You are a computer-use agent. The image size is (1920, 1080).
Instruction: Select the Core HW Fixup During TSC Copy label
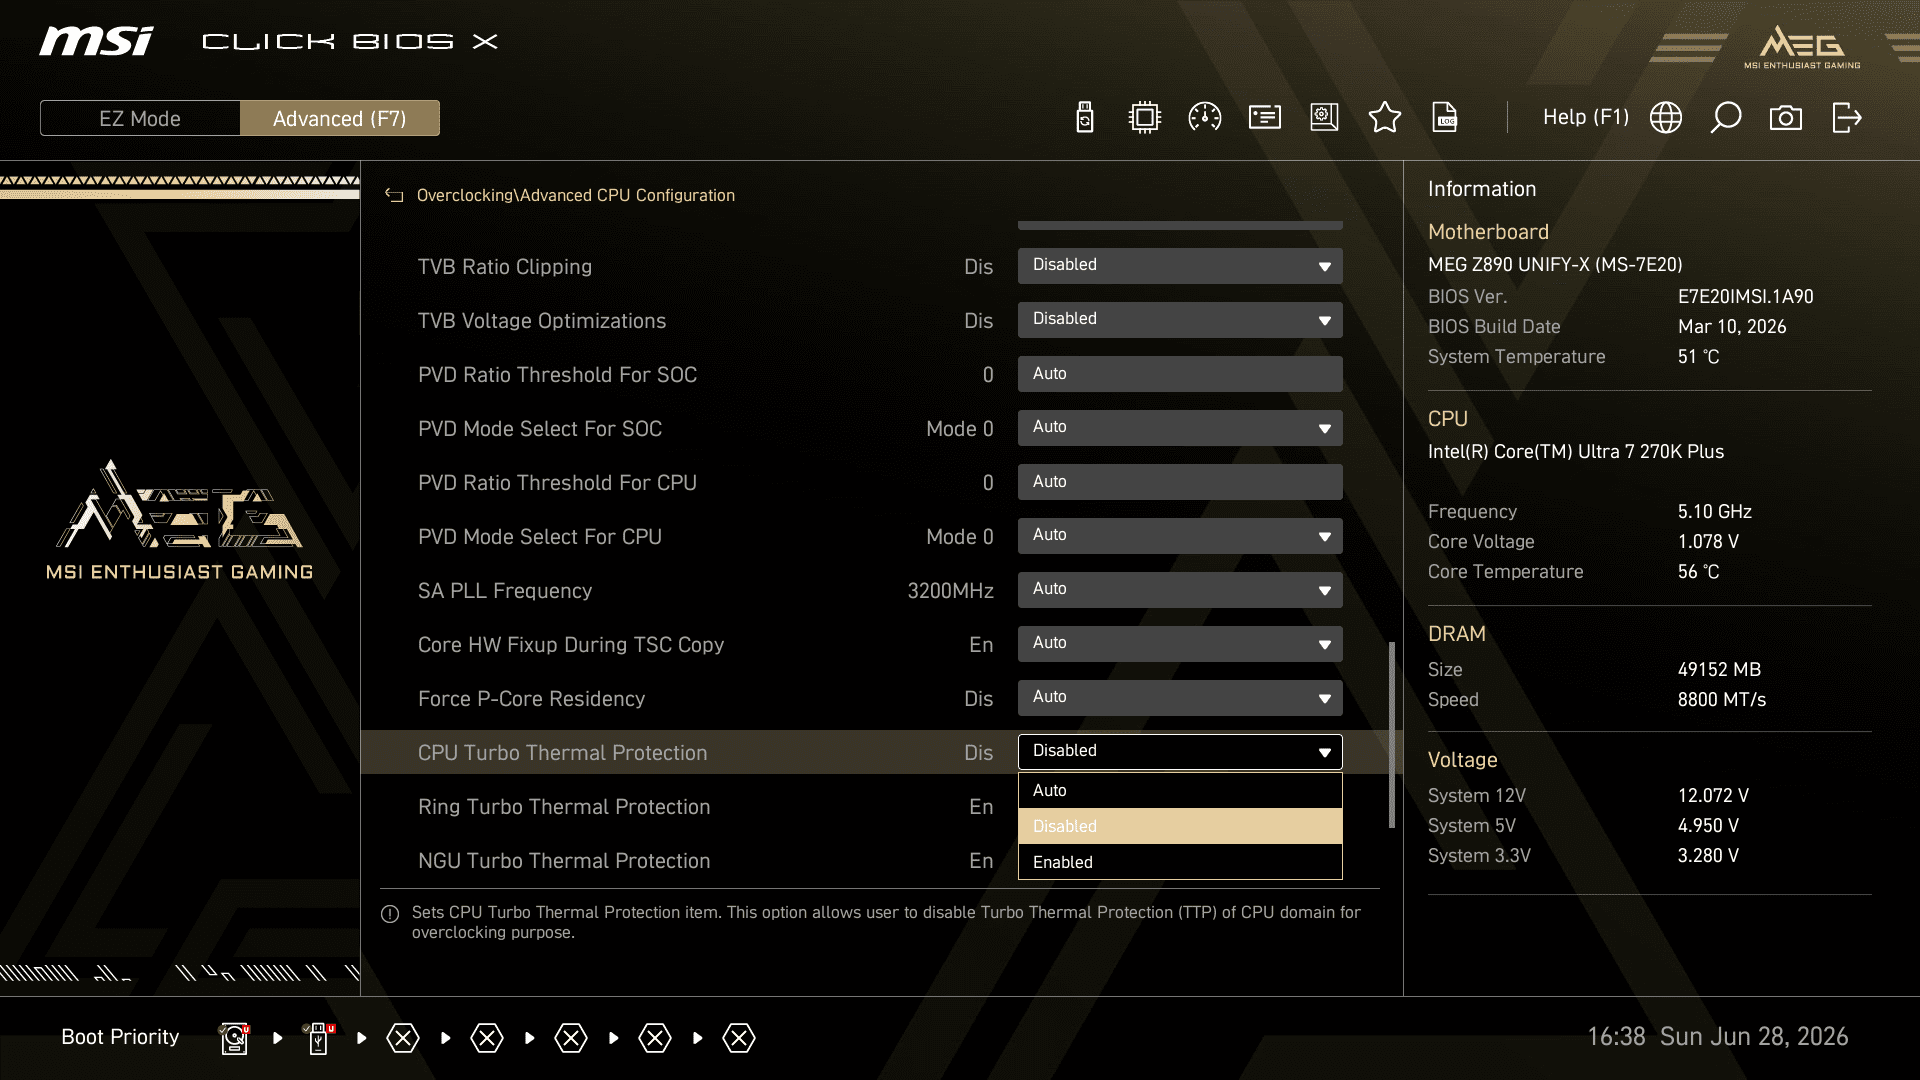click(571, 645)
